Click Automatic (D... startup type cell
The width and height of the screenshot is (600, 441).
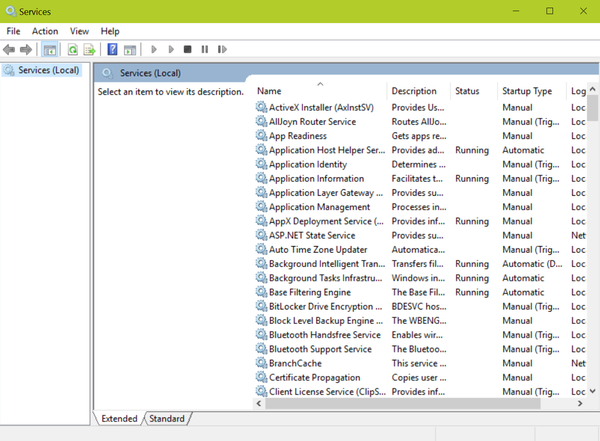532,264
